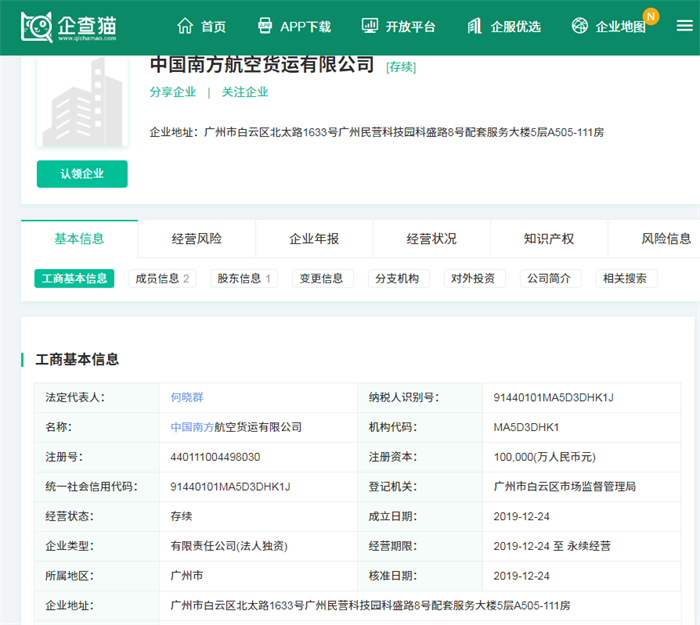Screen dimensions: 700x625
Task: Select the 对外投资 sub-tab
Action: 475,278
